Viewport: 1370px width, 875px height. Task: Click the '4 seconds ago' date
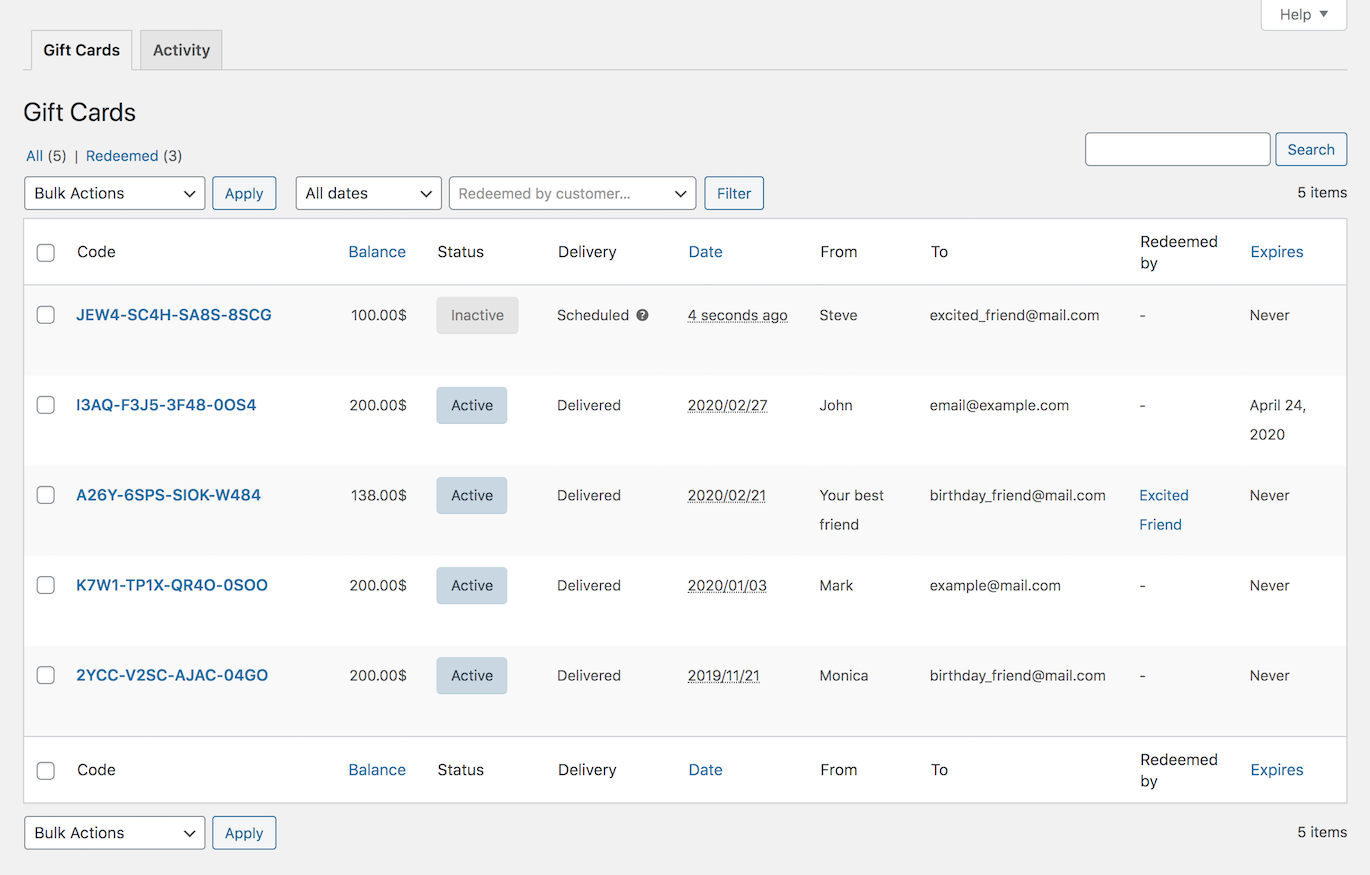point(738,315)
